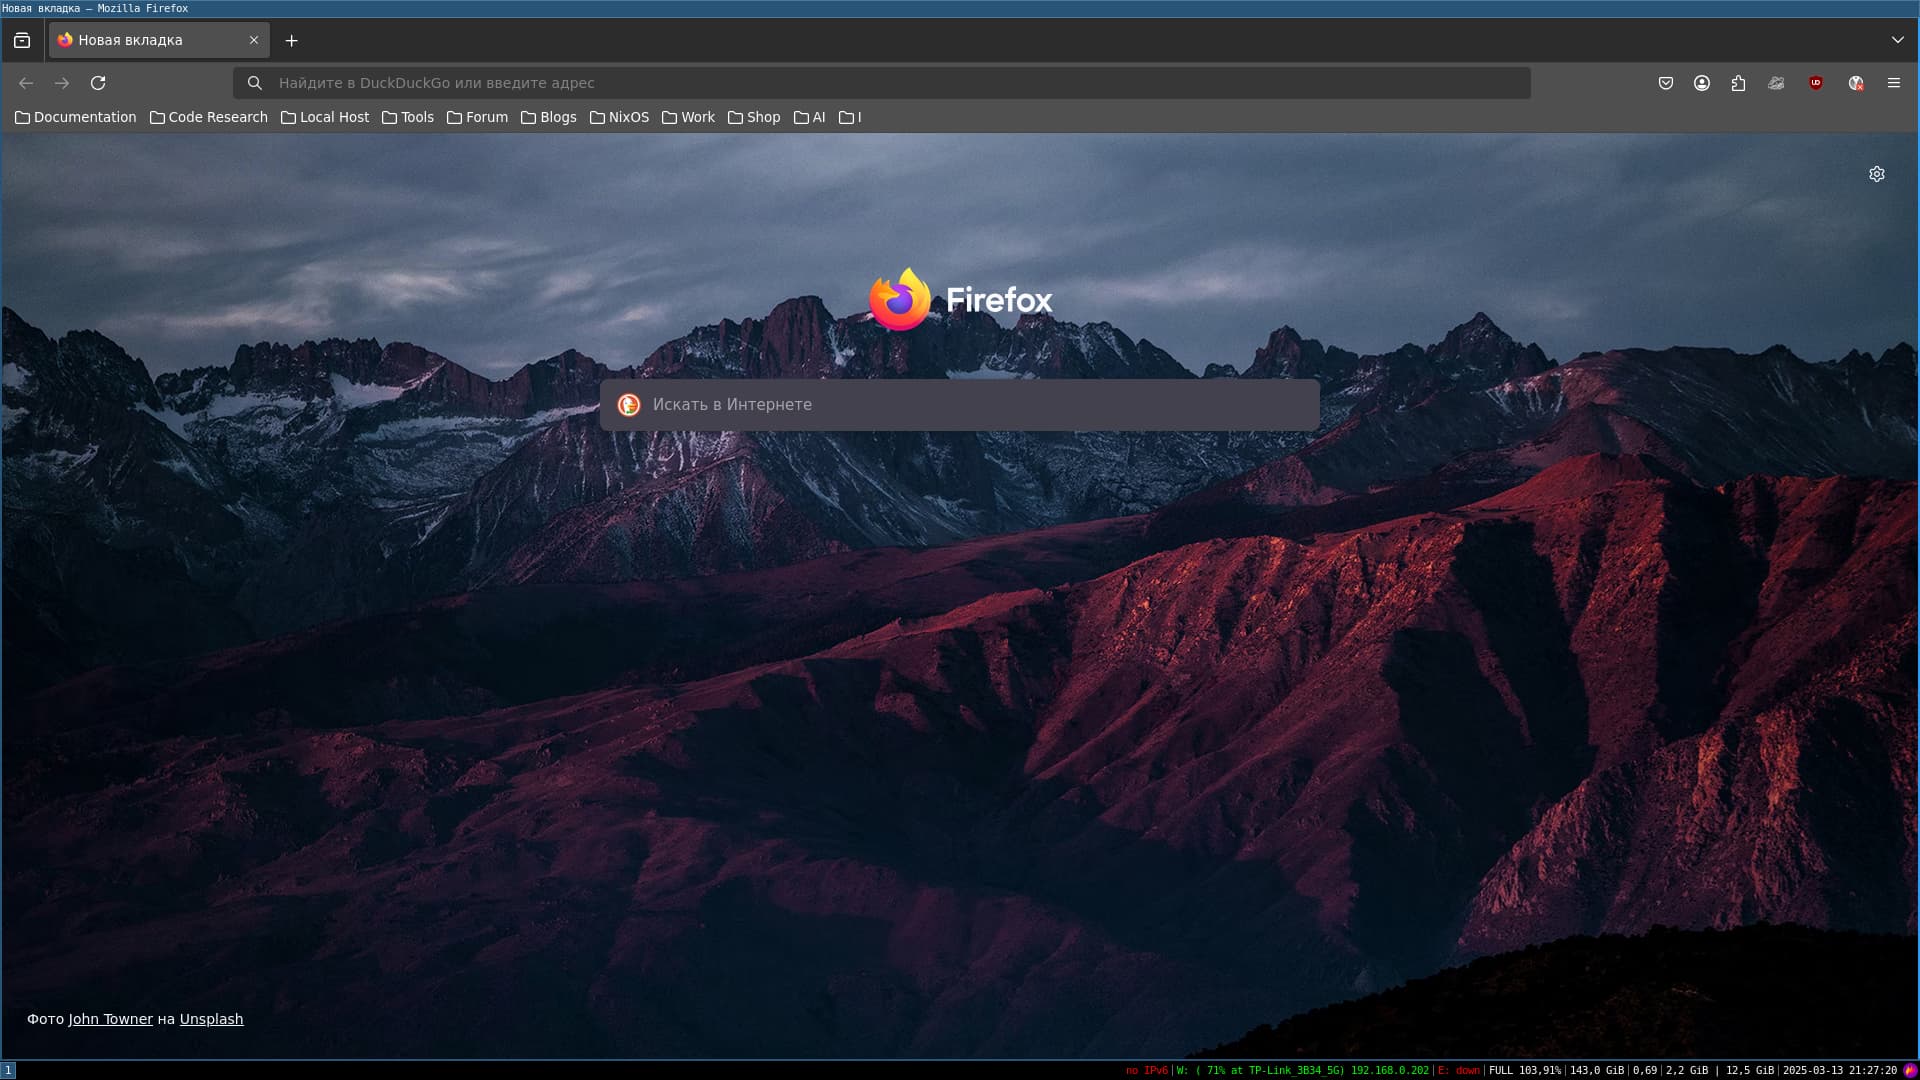Open a new tab with plus button

coord(291,41)
